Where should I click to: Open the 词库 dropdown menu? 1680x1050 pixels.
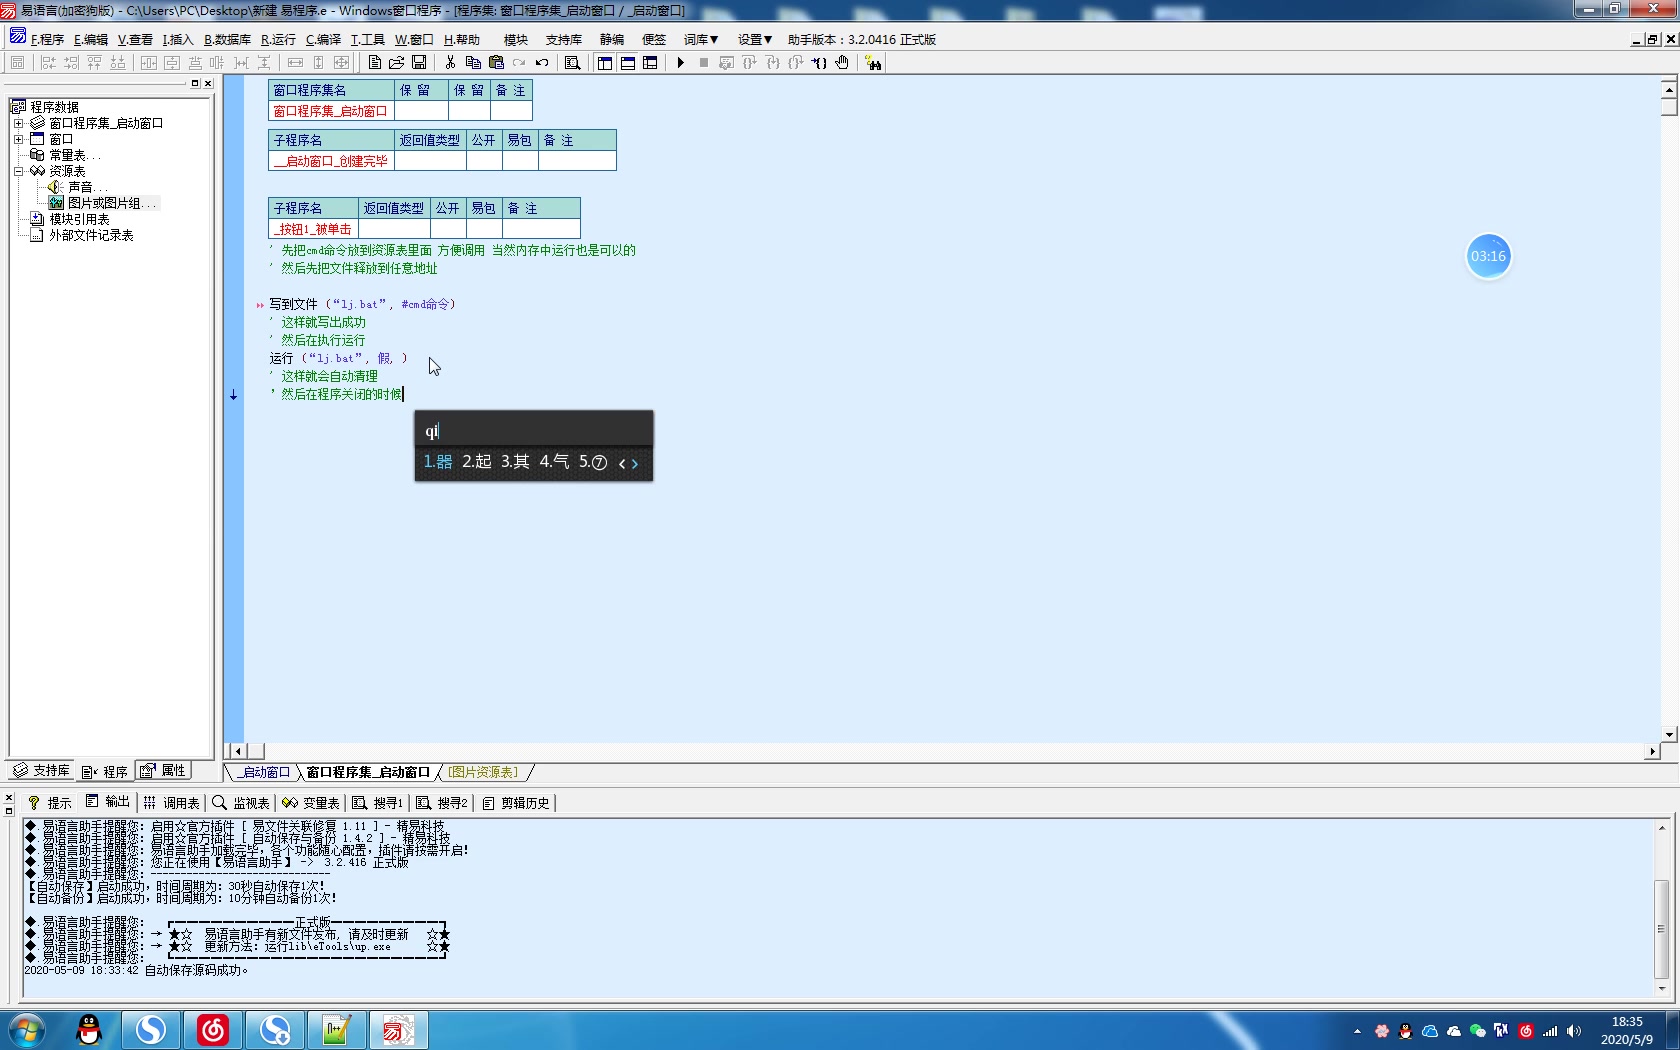click(701, 39)
